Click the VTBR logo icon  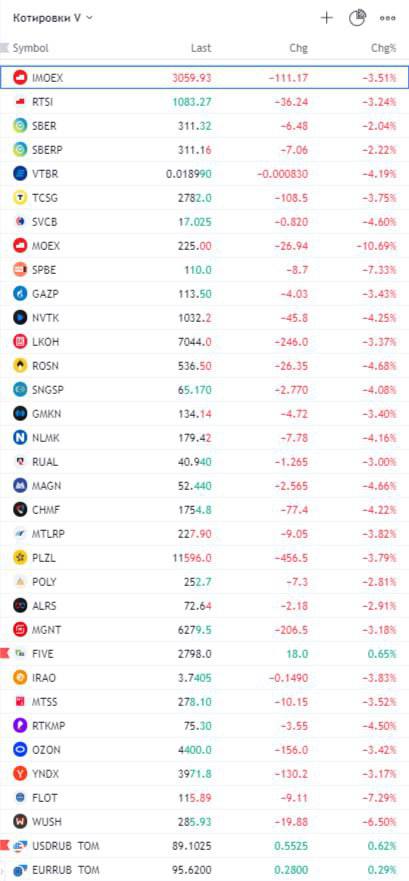[x=20, y=174]
